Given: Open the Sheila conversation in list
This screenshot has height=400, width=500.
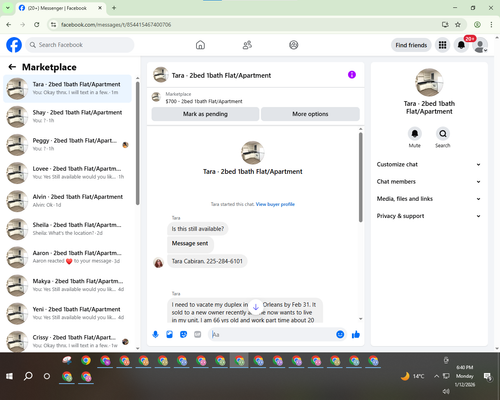Looking at the screenshot, I should (x=68, y=229).
